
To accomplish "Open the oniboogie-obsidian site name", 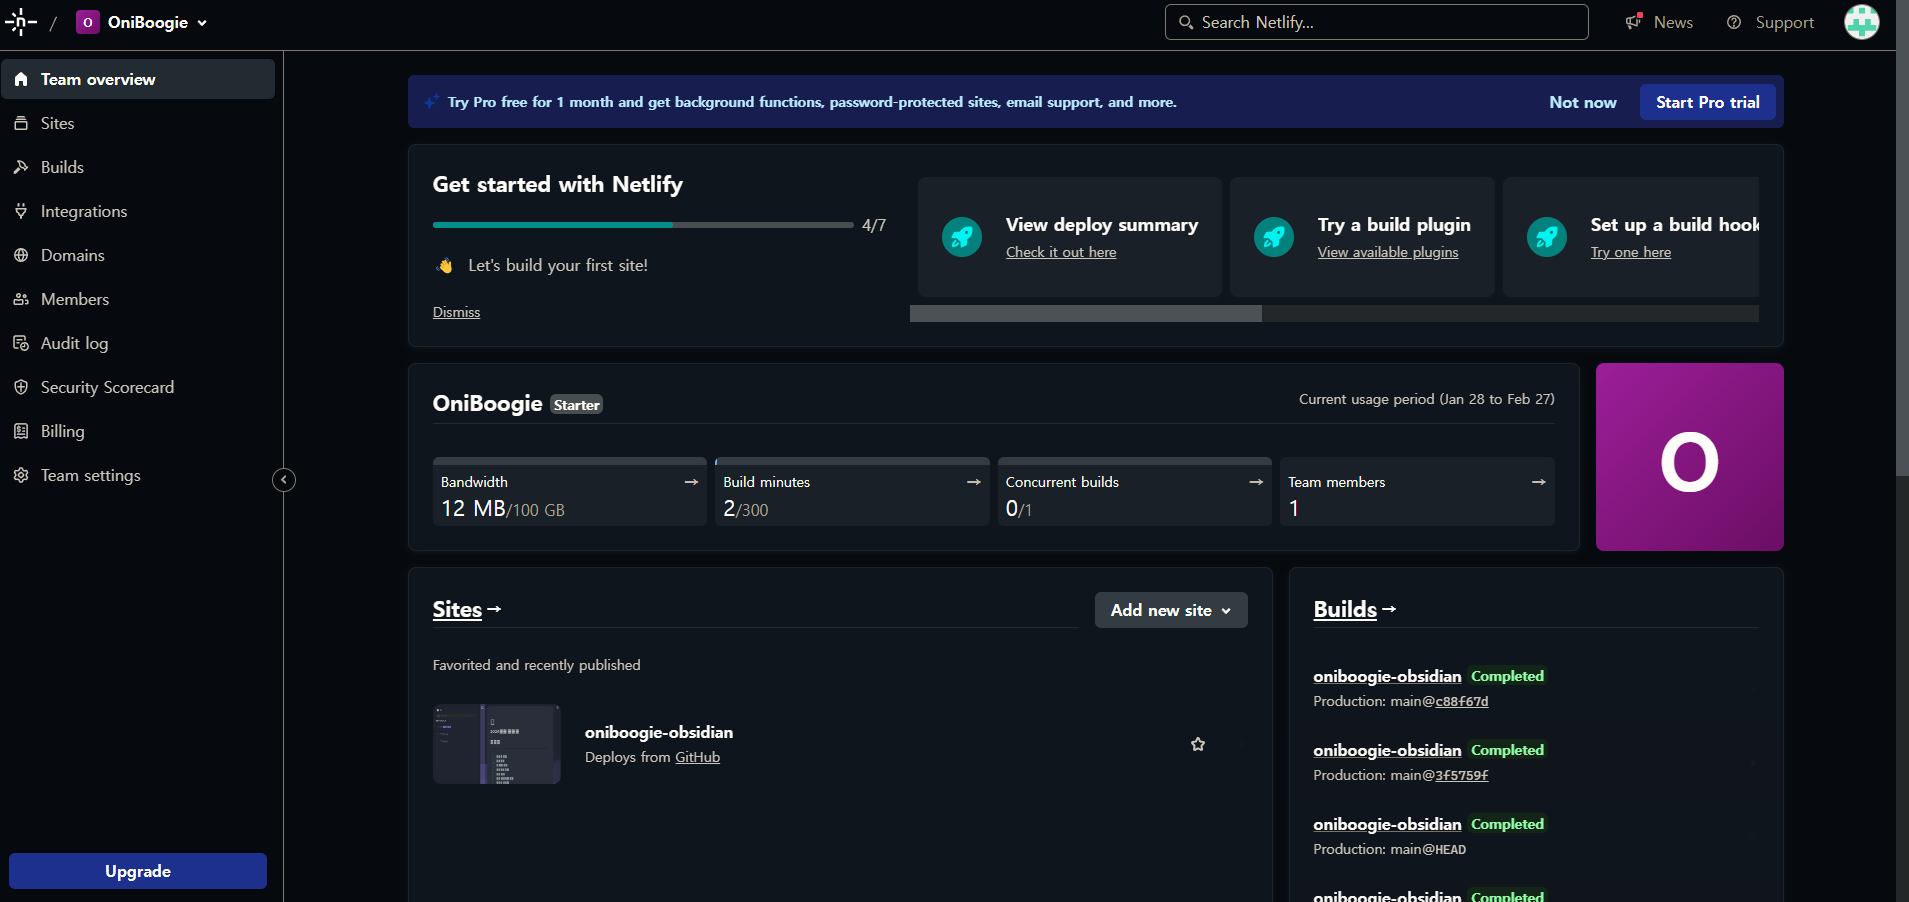I will [x=659, y=732].
